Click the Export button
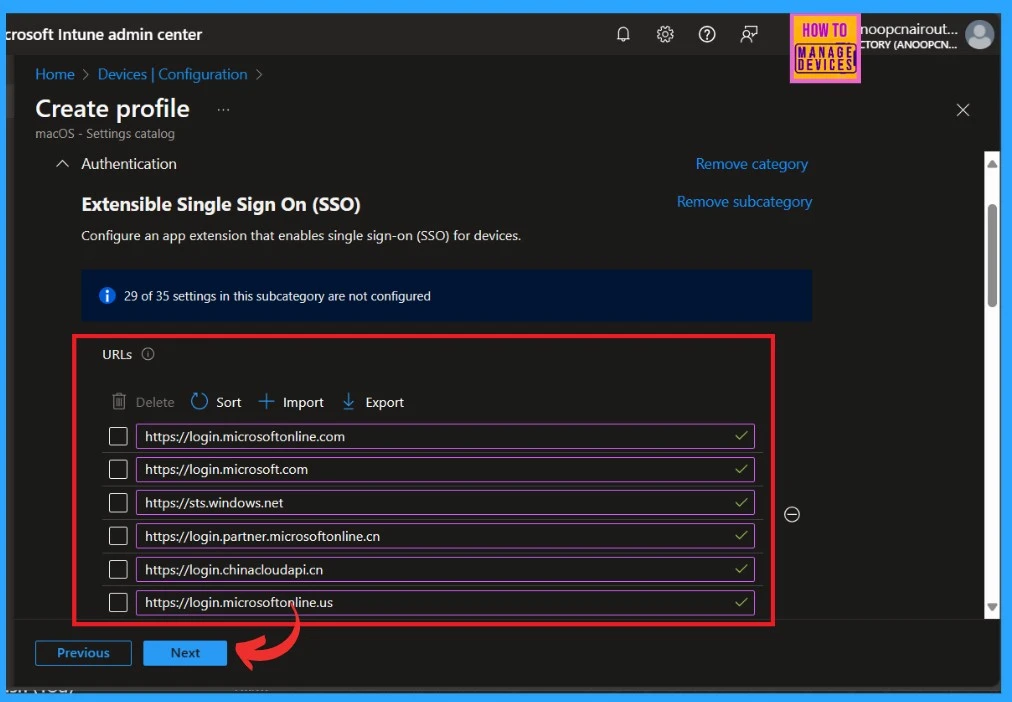The image size is (1012, 702). coord(372,402)
